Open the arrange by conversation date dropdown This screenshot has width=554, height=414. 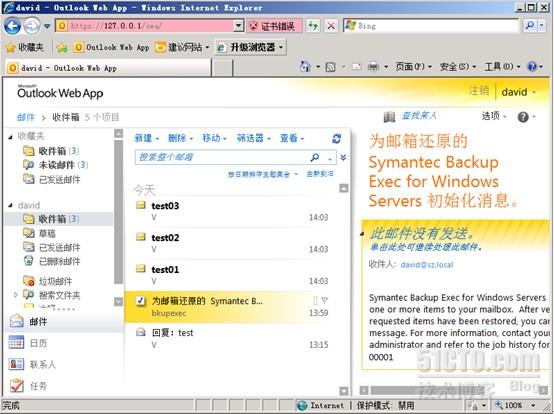tap(263, 174)
